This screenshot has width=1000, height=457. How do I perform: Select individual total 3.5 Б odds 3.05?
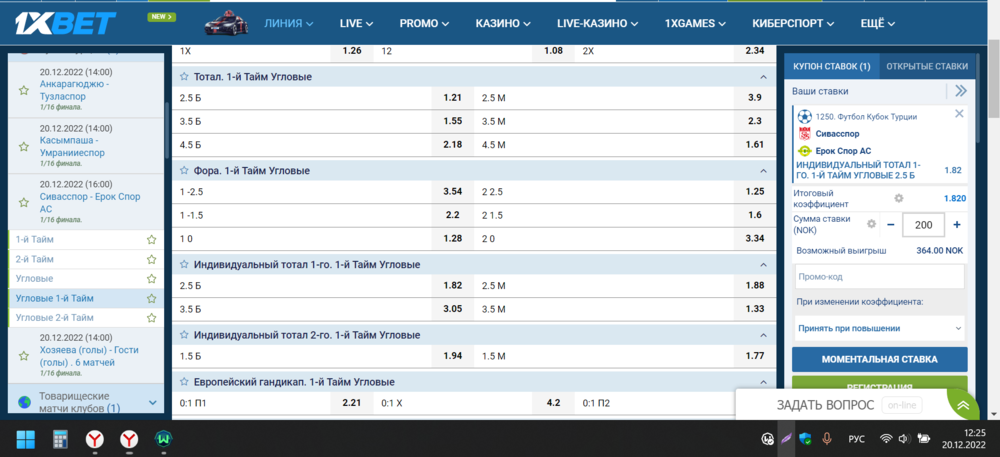click(x=452, y=309)
